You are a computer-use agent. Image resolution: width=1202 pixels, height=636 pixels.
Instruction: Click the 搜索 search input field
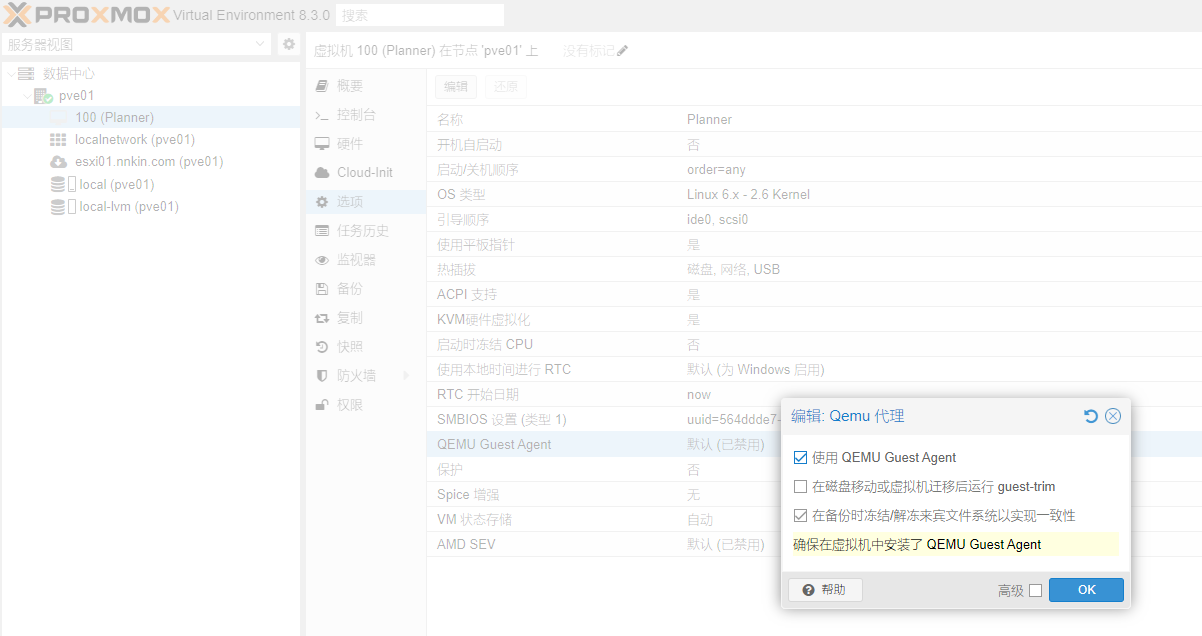coord(419,16)
